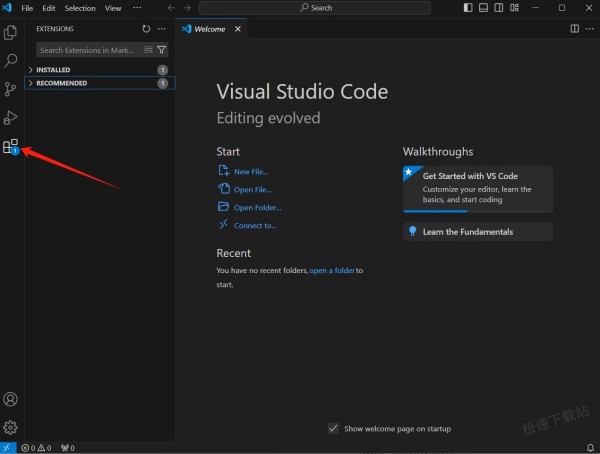This screenshot has width=600, height=454.
Task: Open the Explorer view in activity bar
Action: 11,32
